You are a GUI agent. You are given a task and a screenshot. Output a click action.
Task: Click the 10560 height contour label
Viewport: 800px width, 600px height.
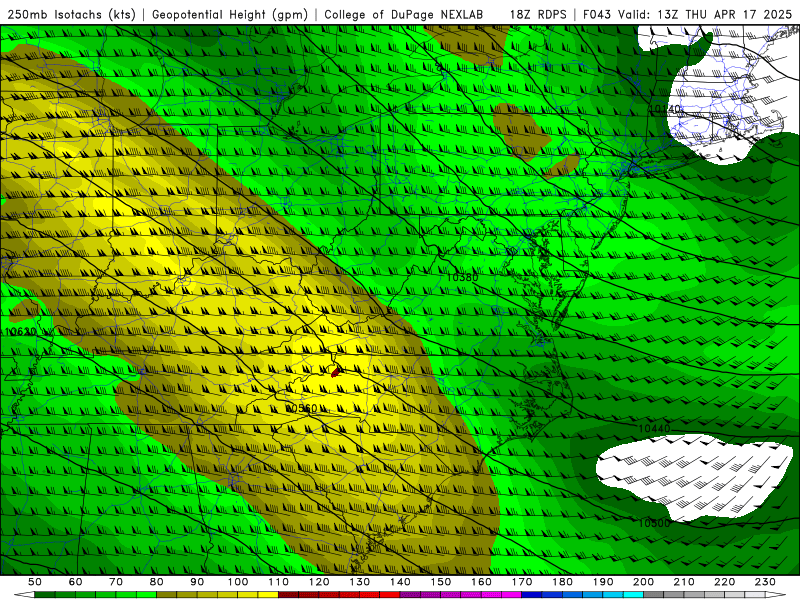301,408
